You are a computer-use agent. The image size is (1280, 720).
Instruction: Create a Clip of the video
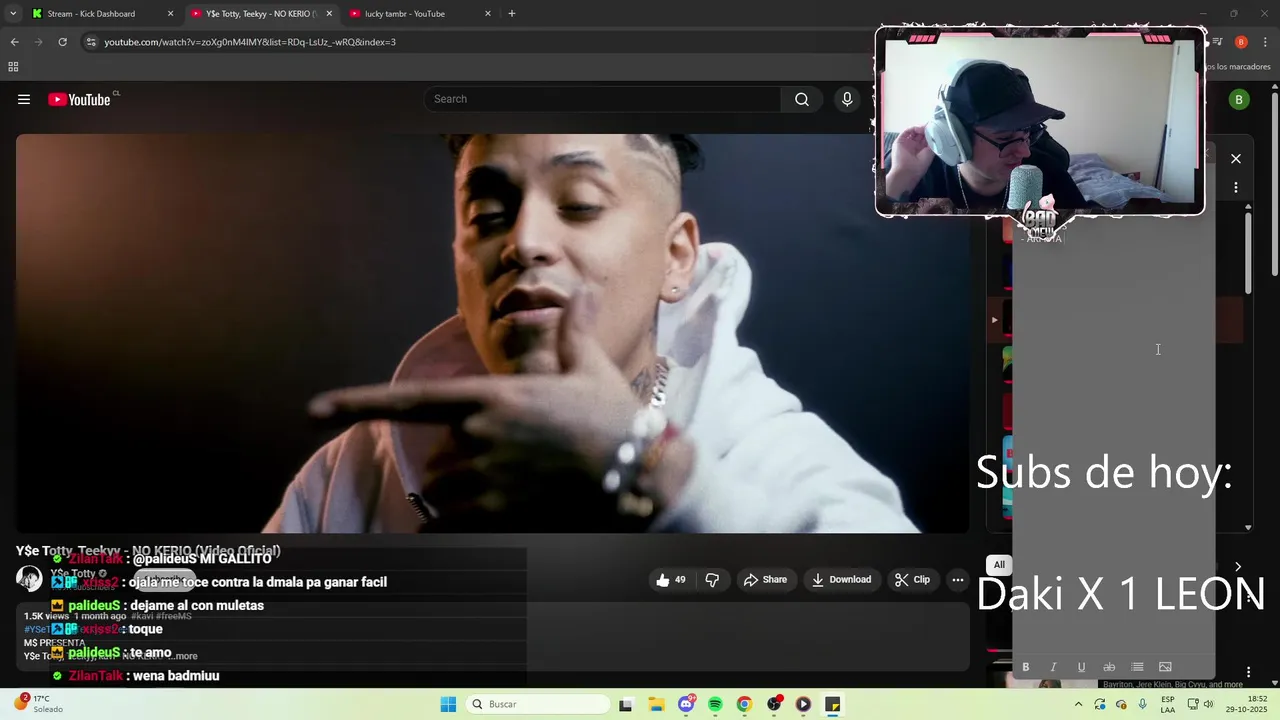pos(912,579)
